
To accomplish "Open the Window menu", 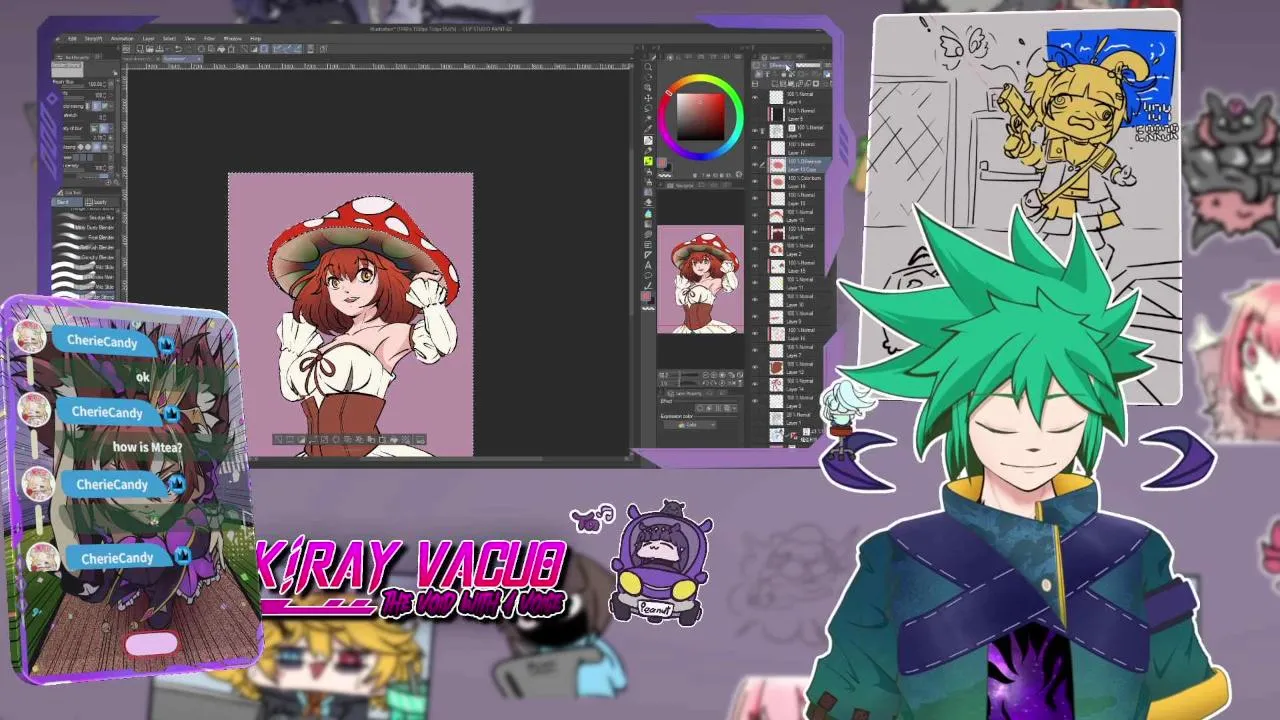I will click(x=232, y=39).
